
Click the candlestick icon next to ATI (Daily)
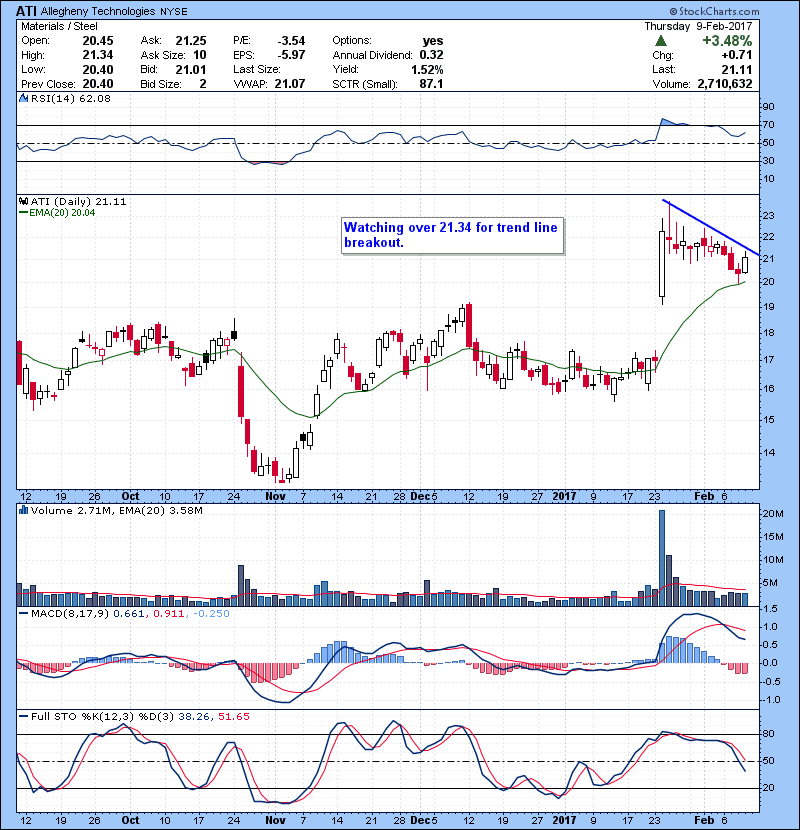(x=23, y=201)
